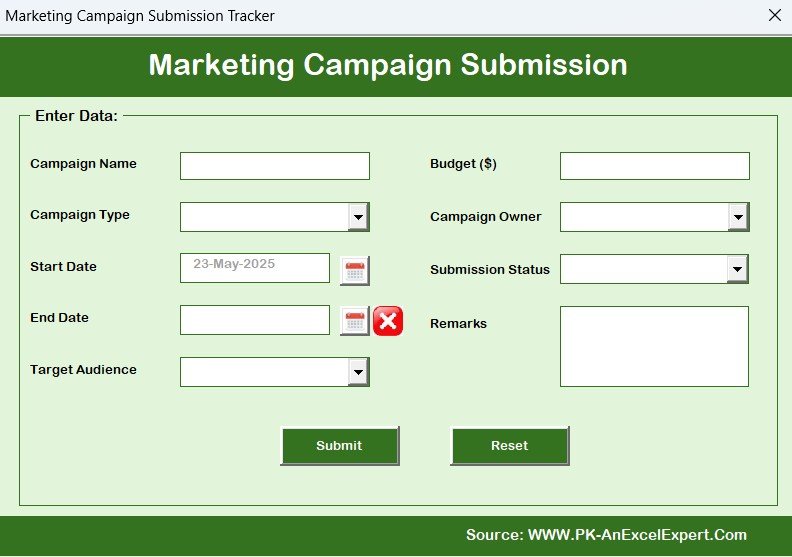Expand the Target Audience dropdown arrow
The height and width of the screenshot is (557, 792).
[x=358, y=372]
